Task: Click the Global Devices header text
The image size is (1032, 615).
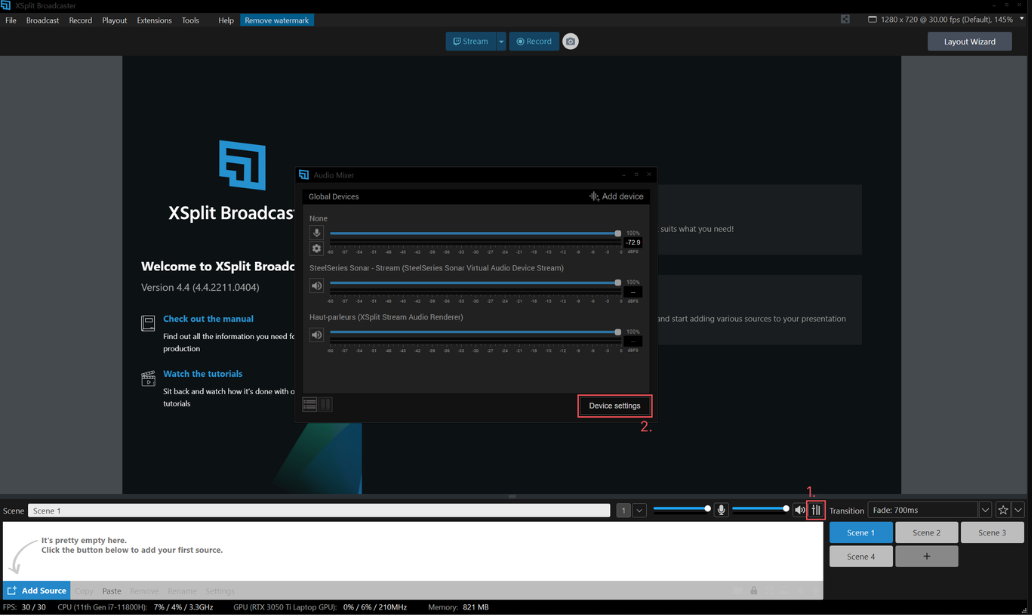Action: [334, 196]
